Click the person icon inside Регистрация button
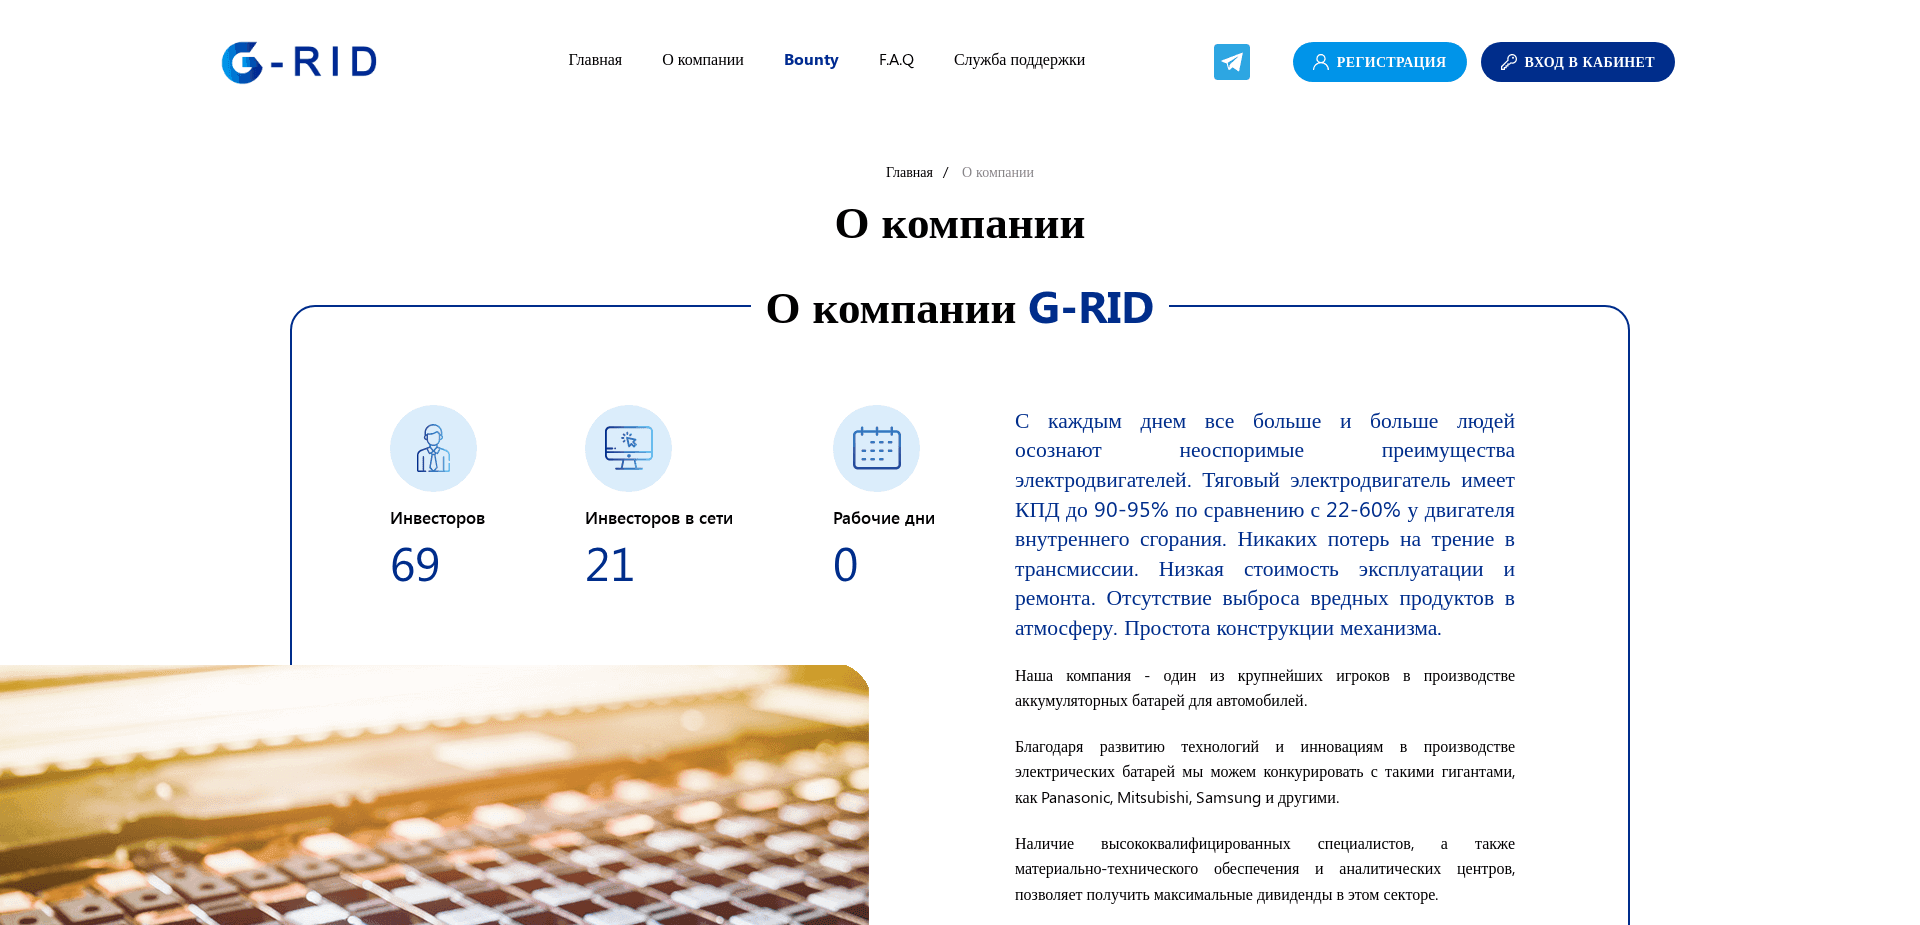1920x925 pixels. 1319,62
